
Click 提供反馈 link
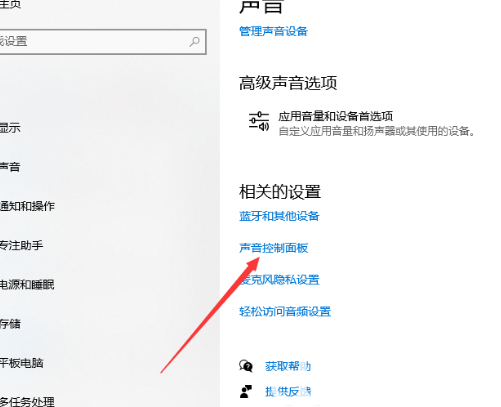288,391
